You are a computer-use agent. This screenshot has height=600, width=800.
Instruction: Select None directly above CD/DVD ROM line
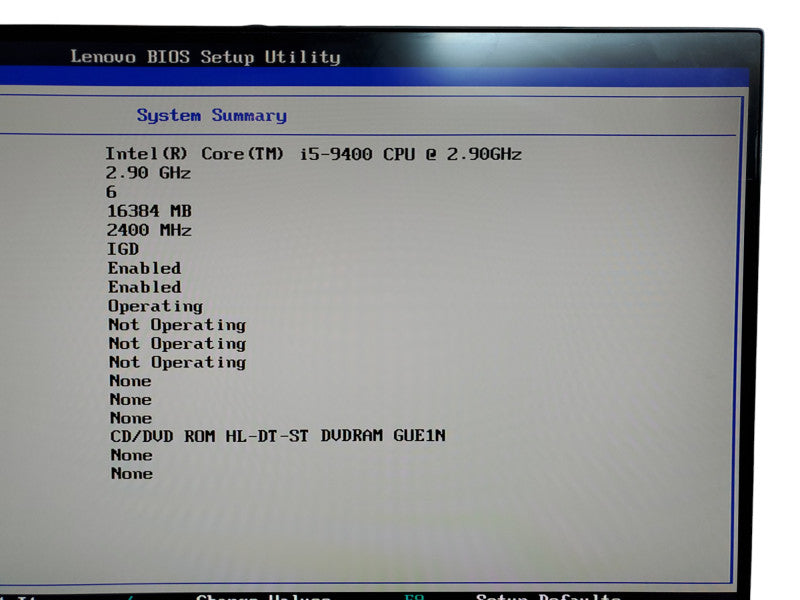131,418
